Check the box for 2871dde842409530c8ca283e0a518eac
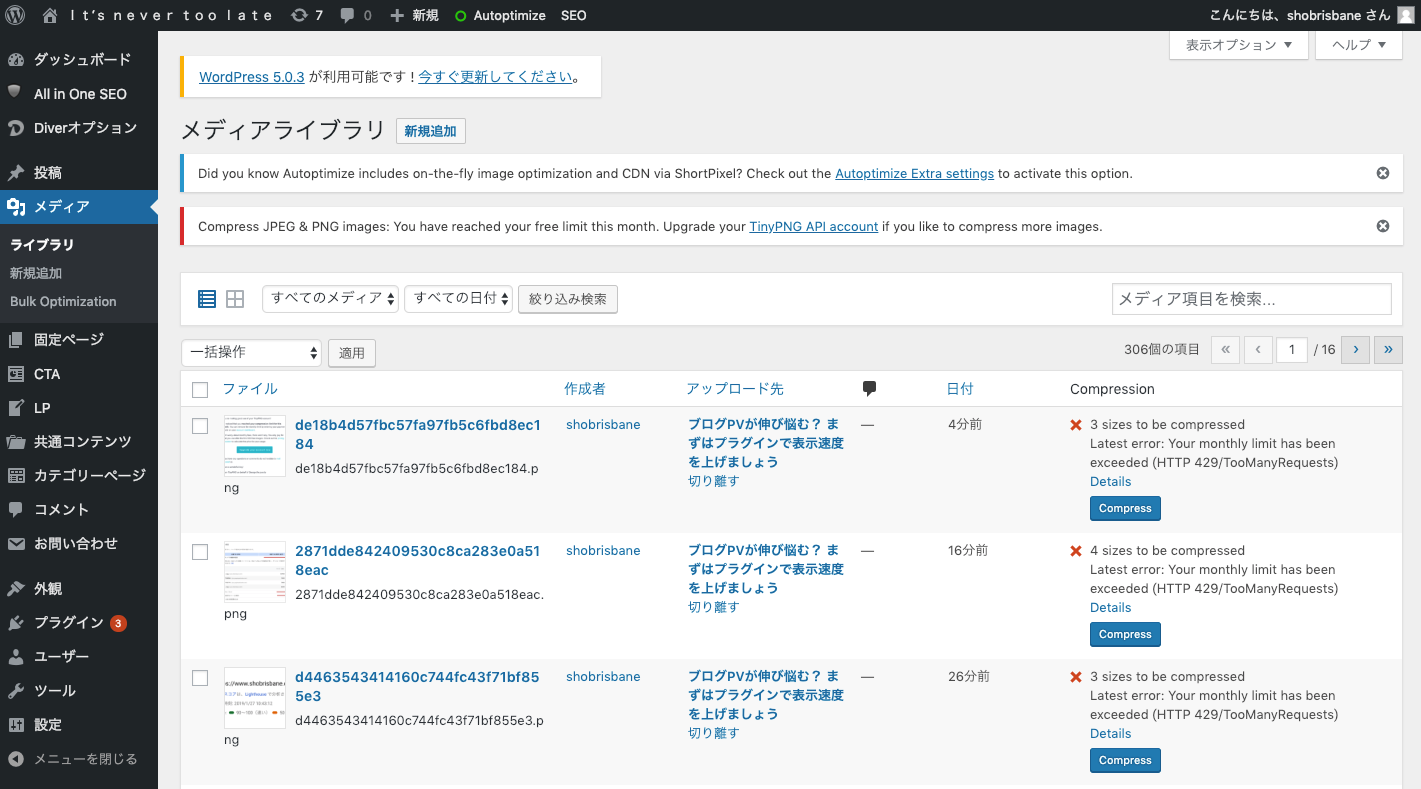 [200, 552]
